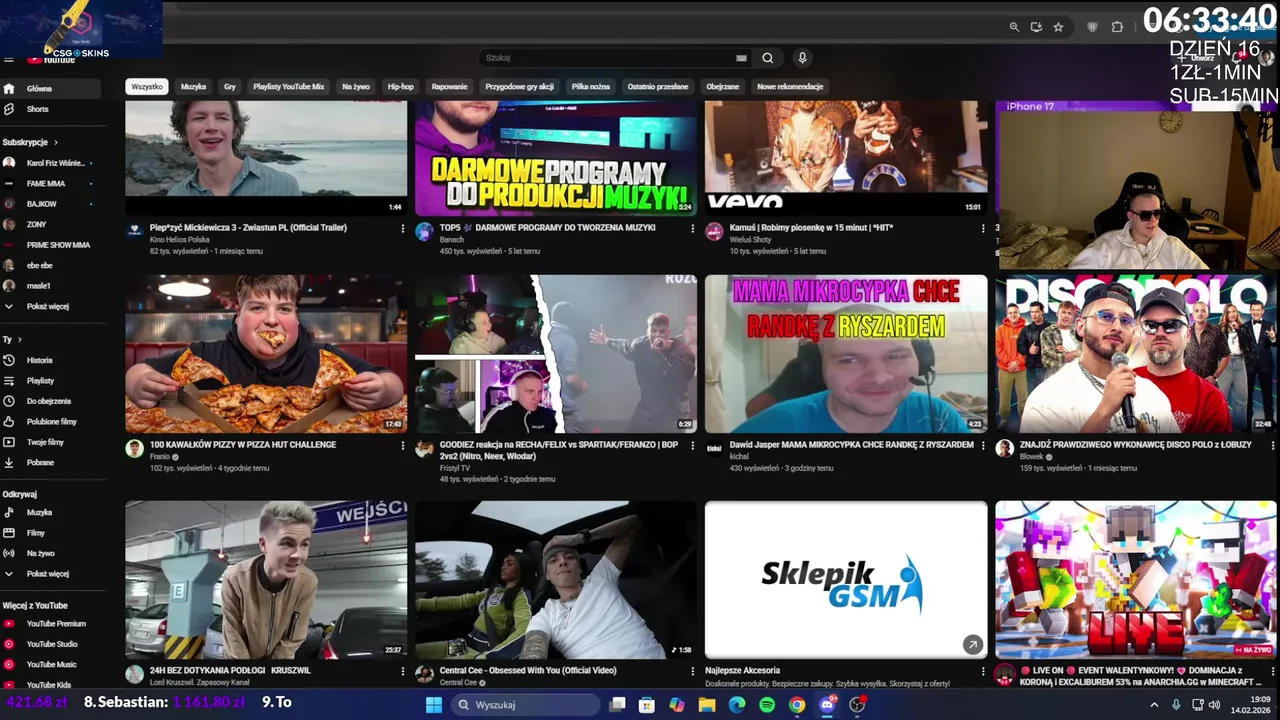Open Spotify from the taskbar
Viewport: 1280px width, 720px height.
pyautogui.click(x=767, y=705)
